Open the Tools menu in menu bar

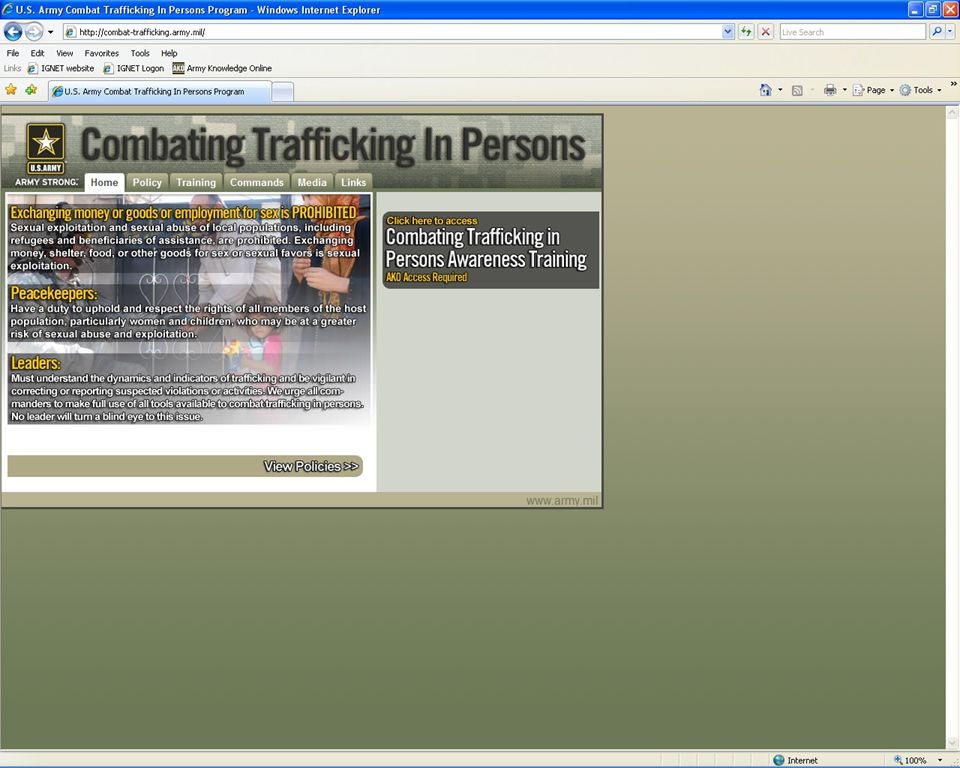(140, 53)
